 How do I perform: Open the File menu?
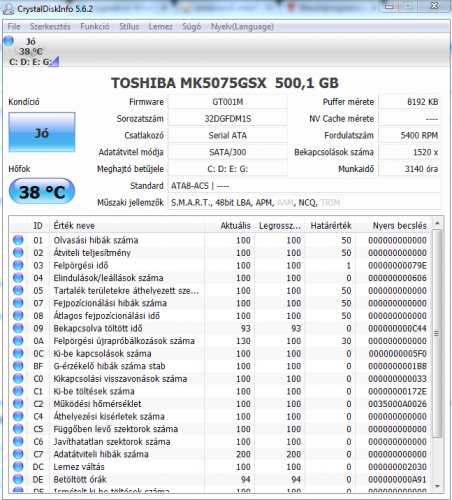14,27
